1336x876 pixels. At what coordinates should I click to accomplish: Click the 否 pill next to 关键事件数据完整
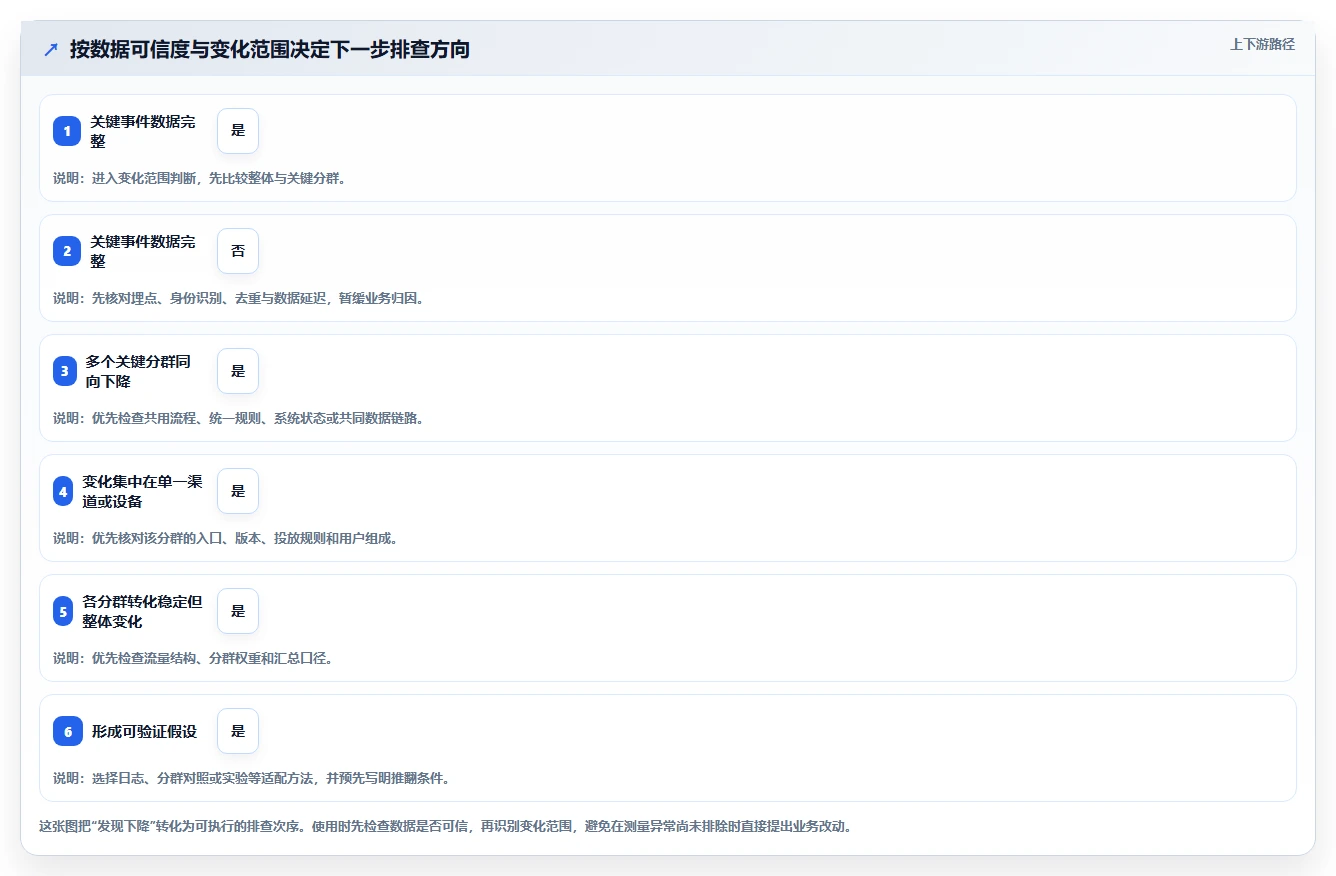pos(238,251)
